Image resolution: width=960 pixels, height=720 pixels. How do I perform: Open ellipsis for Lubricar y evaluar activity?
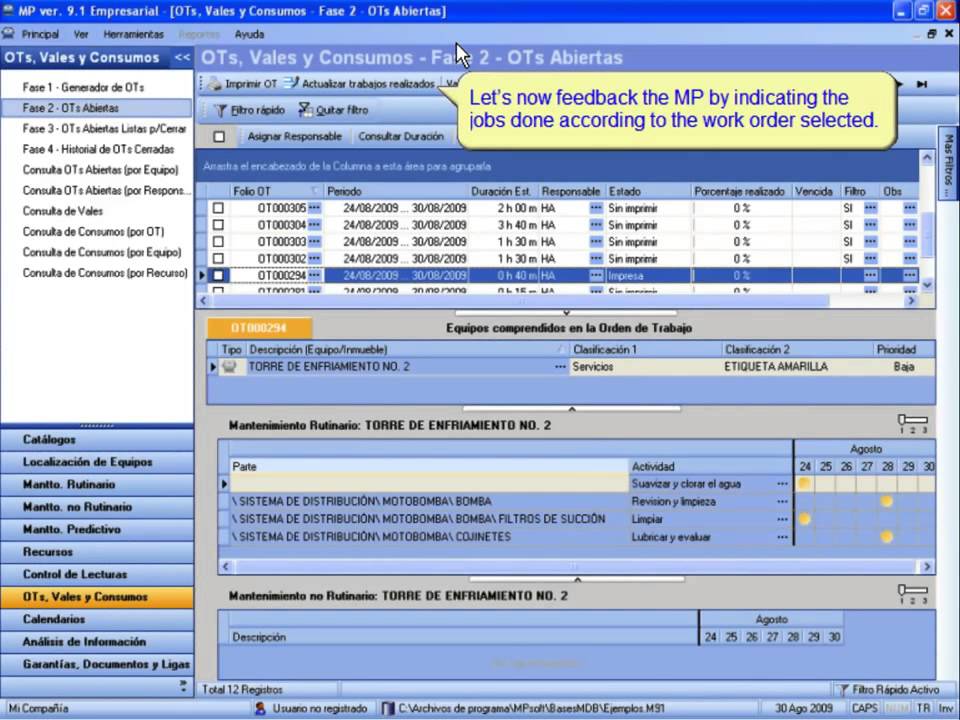[782, 537]
